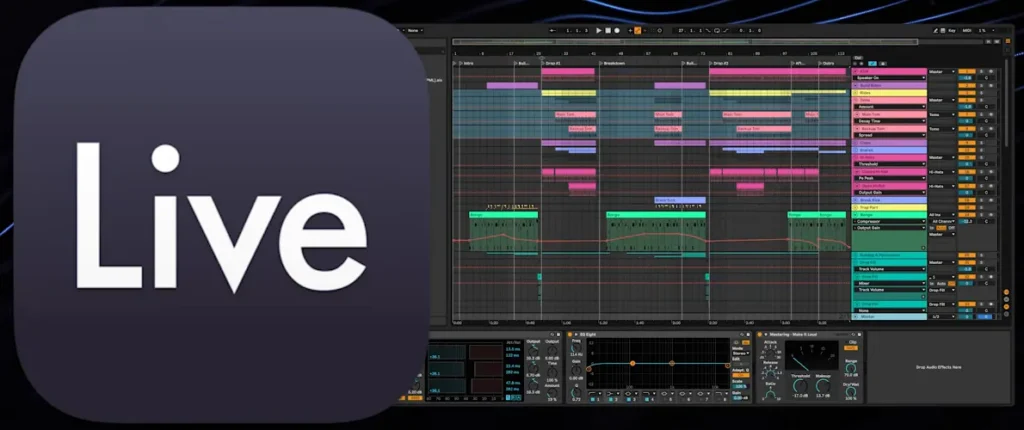Select the Trap Perc track header
Viewport: 1024px width, 430px height.
889,208
